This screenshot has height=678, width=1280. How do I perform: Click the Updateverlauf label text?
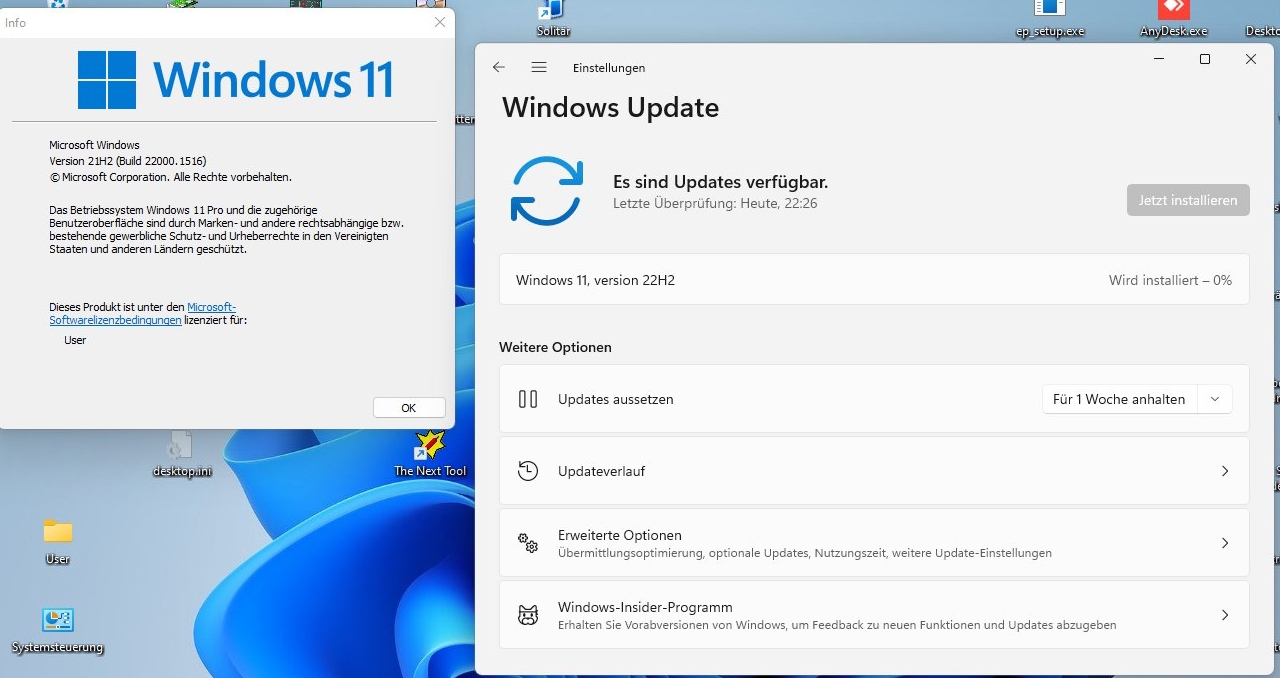(x=601, y=471)
